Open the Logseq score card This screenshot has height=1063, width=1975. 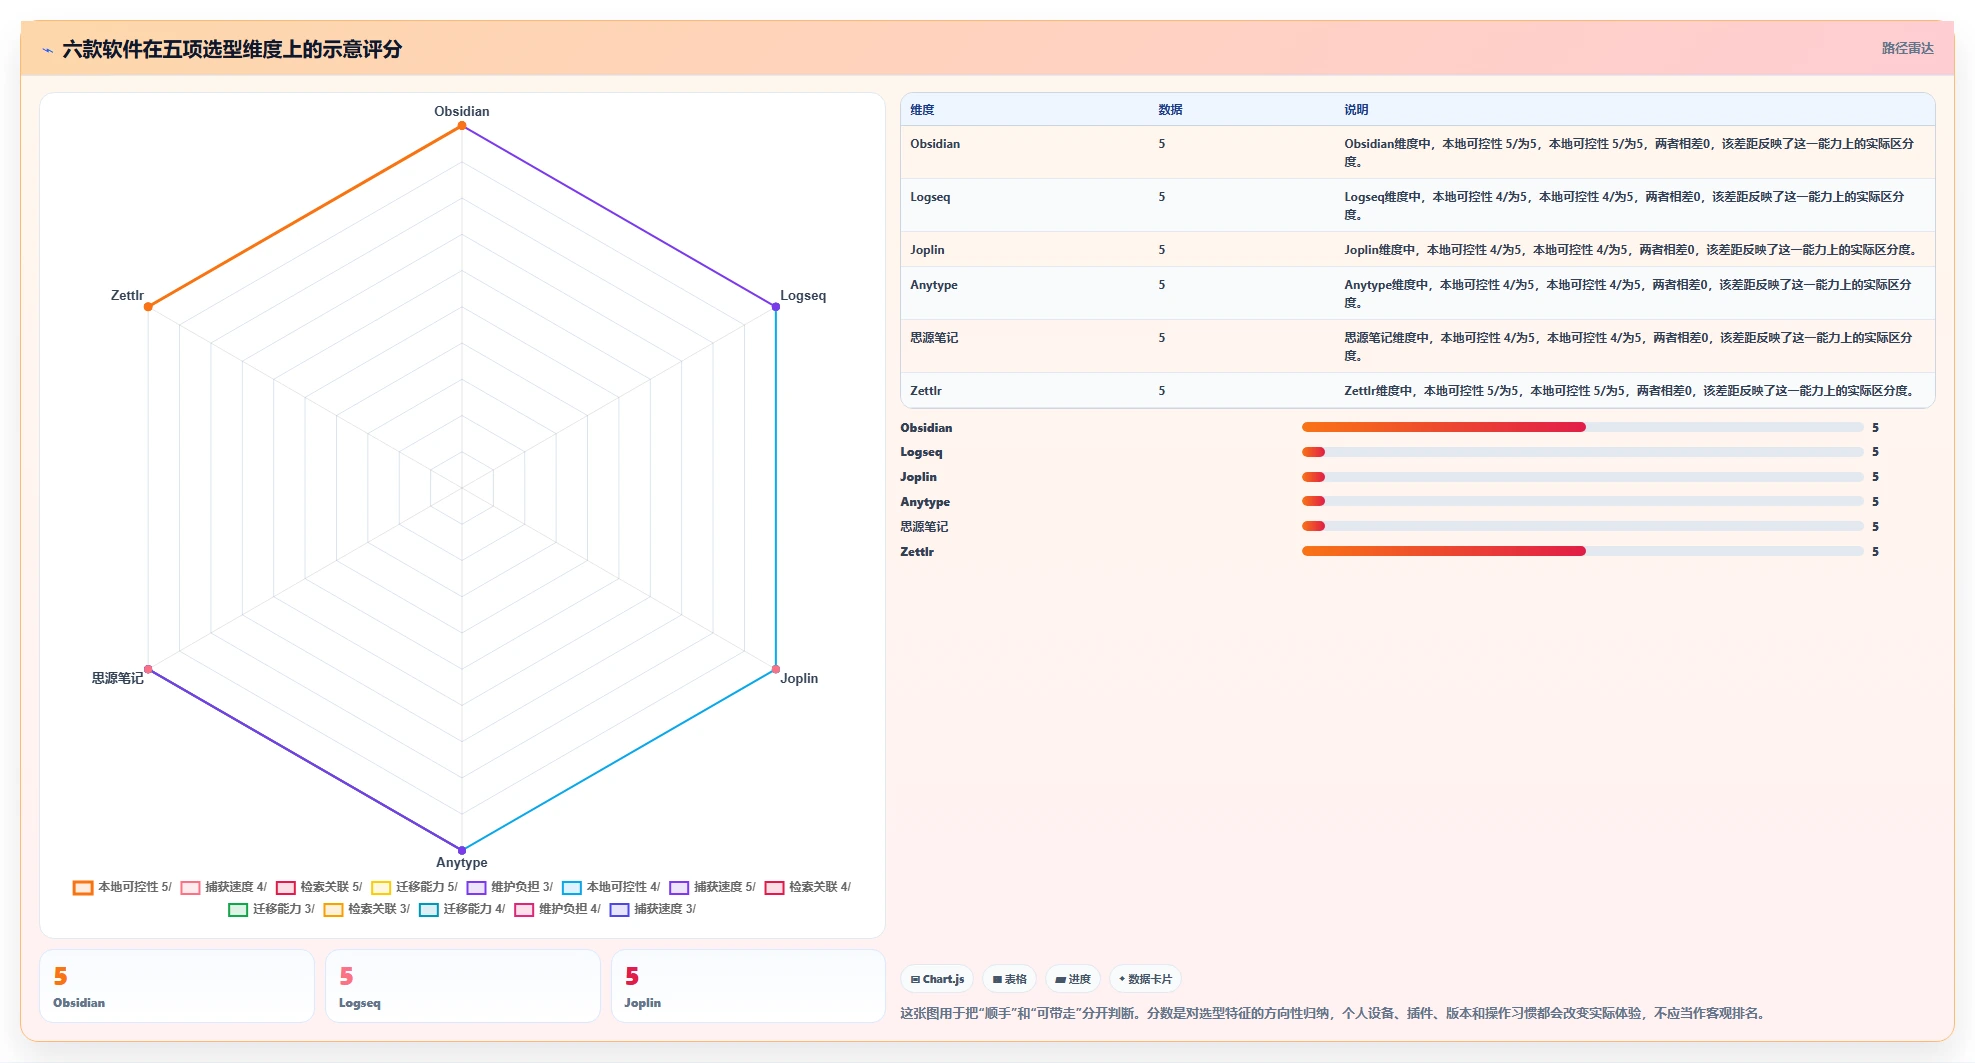coord(463,986)
